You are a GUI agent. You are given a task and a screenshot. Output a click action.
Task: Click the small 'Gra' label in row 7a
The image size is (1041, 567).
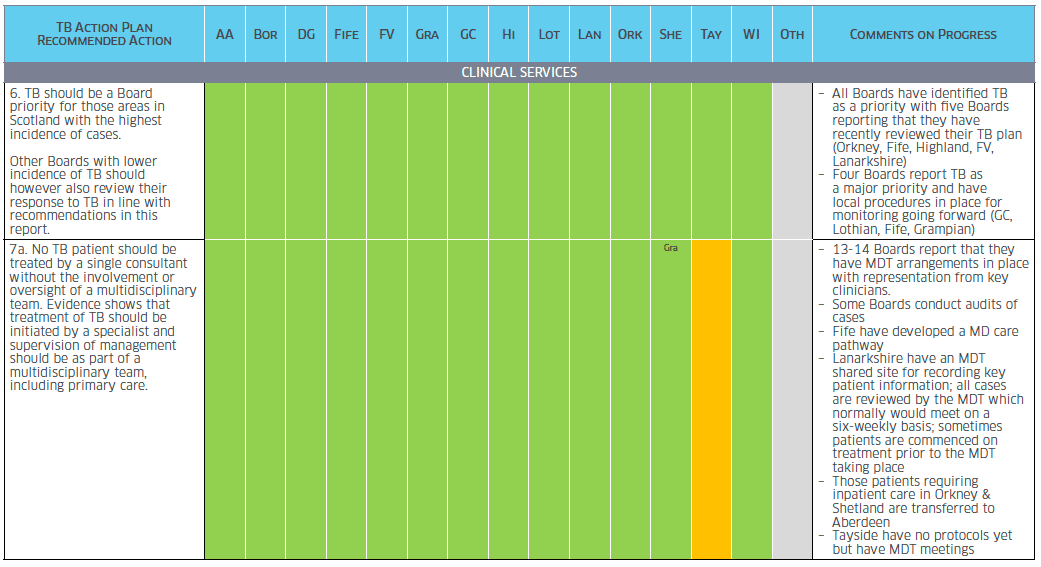point(671,248)
